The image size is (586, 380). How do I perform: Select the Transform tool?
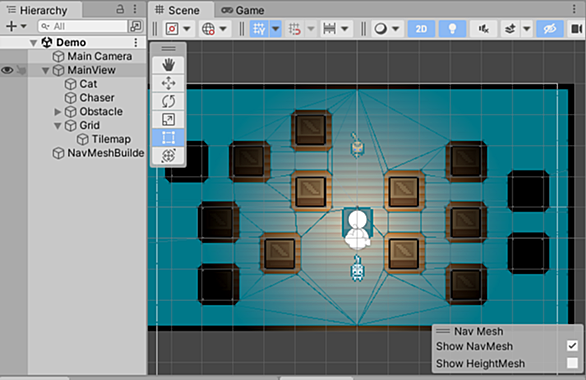coord(168,155)
